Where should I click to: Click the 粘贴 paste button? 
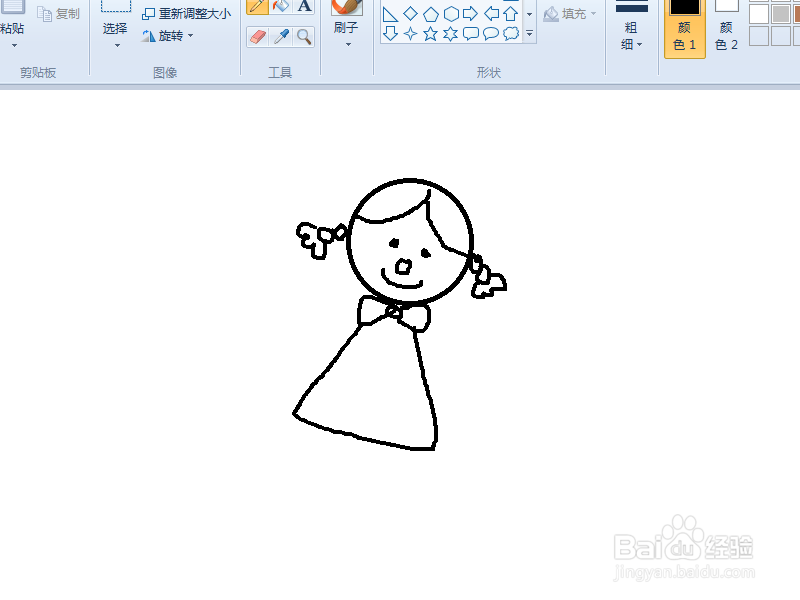[x=12, y=17]
